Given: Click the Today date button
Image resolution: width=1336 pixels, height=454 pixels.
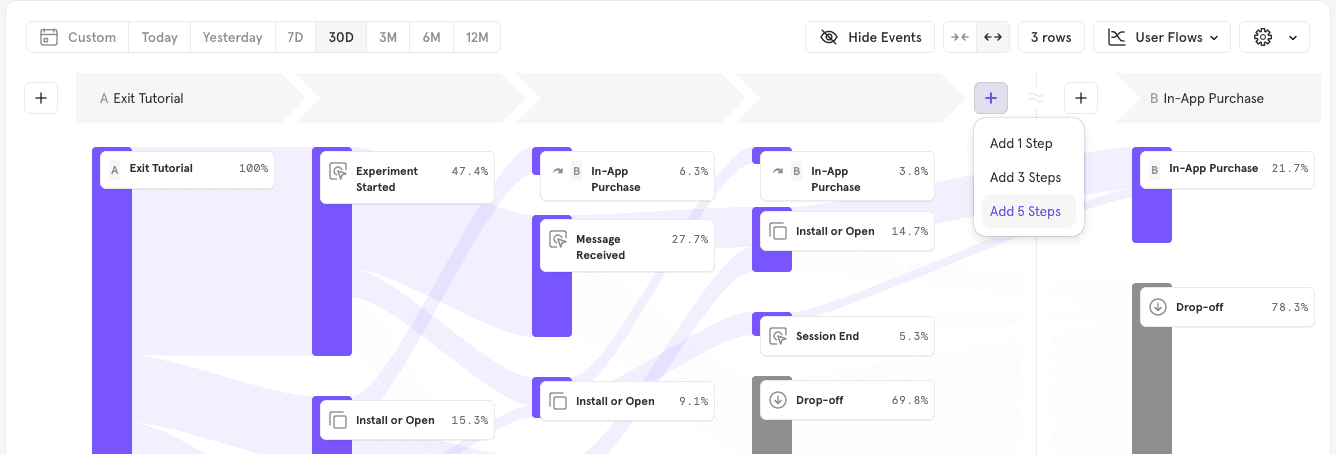Looking at the screenshot, I should click(159, 37).
